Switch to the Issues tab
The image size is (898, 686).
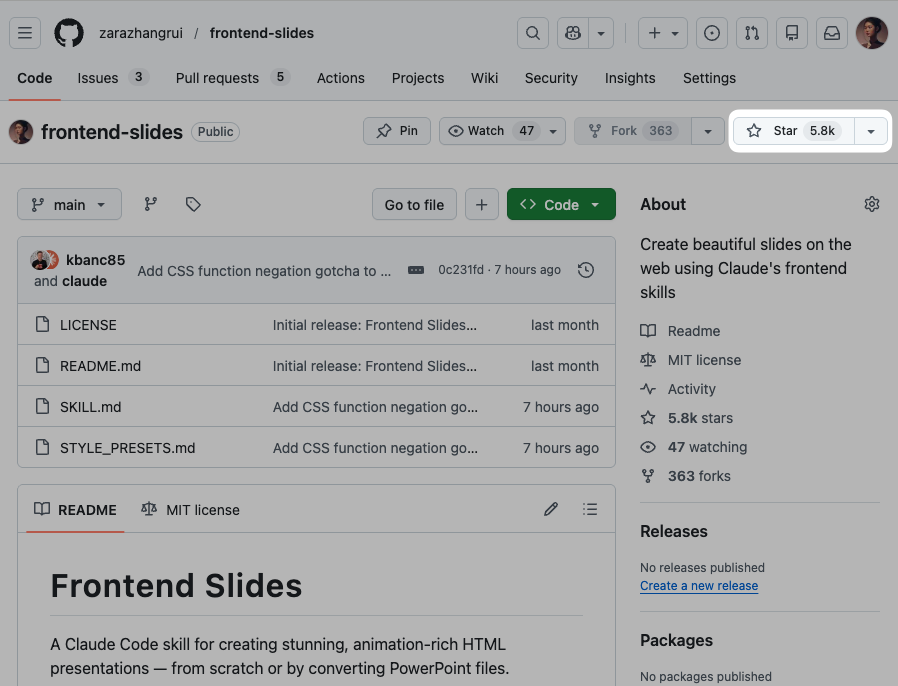113,78
